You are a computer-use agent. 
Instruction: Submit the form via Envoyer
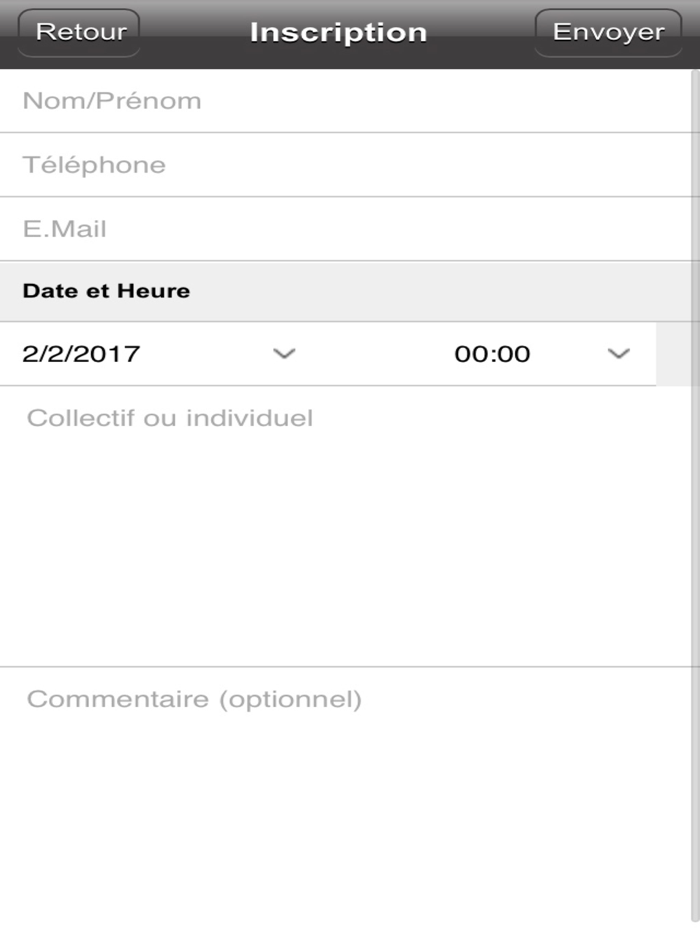(x=607, y=30)
